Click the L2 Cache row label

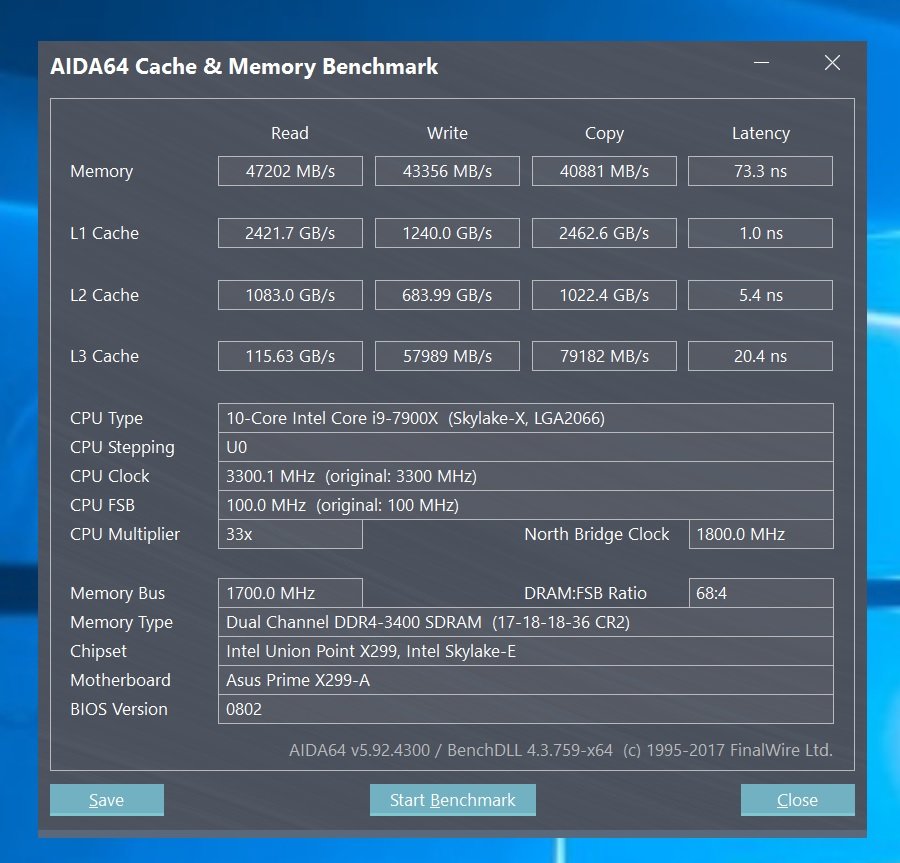pyautogui.click(x=104, y=295)
